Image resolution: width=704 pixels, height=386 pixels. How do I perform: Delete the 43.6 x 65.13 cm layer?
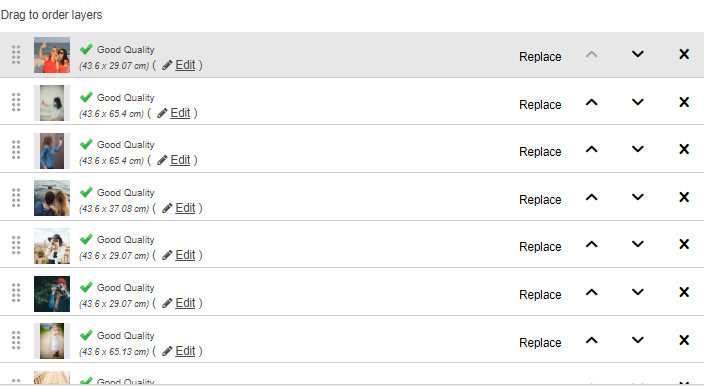tap(684, 340)
